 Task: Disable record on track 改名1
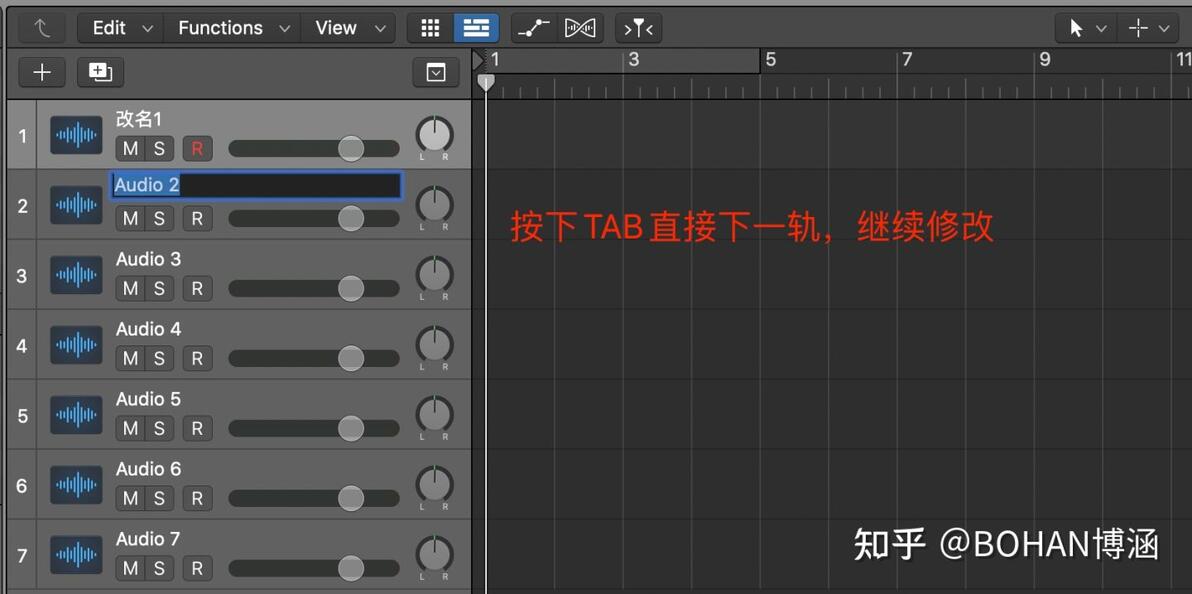coord(198,148)
